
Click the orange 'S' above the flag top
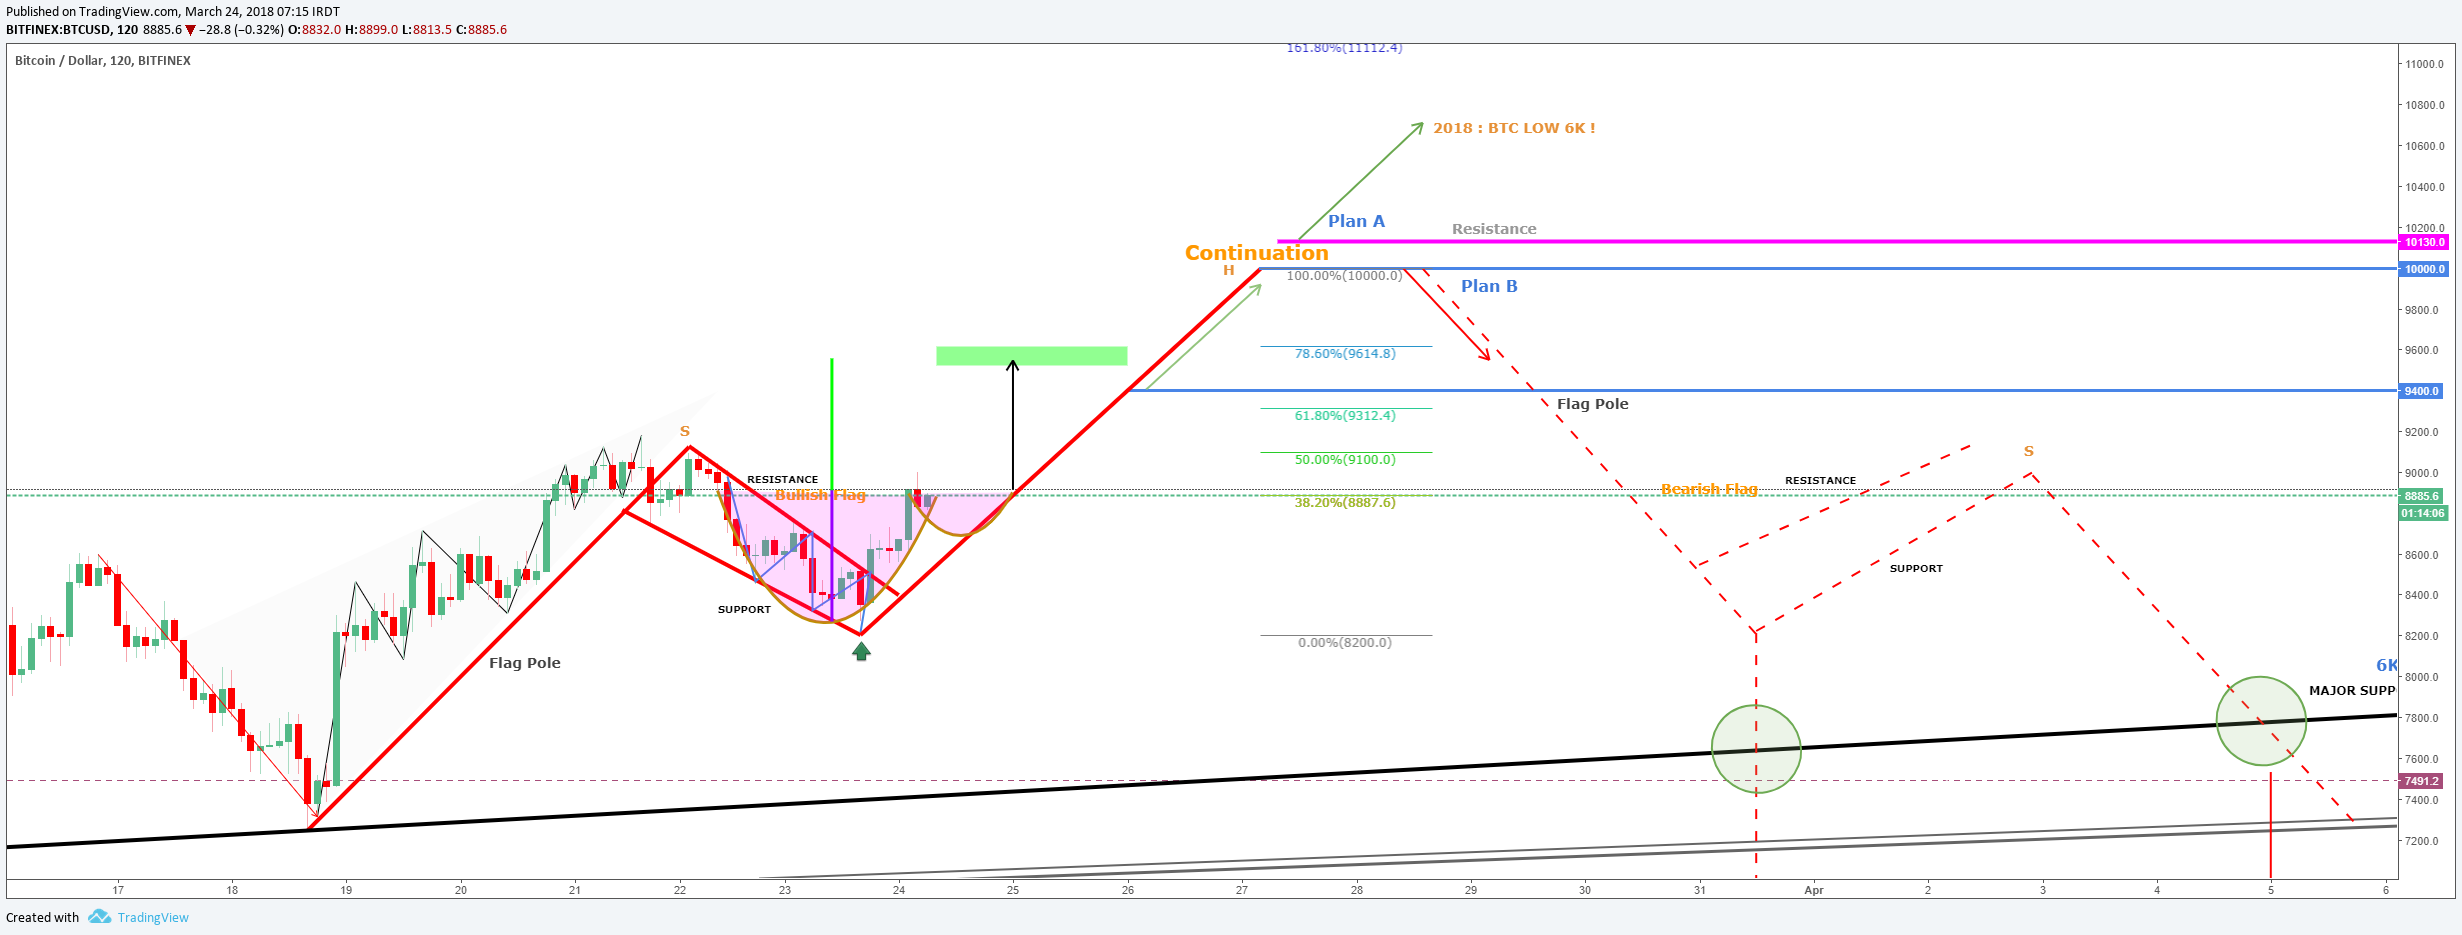685,432
